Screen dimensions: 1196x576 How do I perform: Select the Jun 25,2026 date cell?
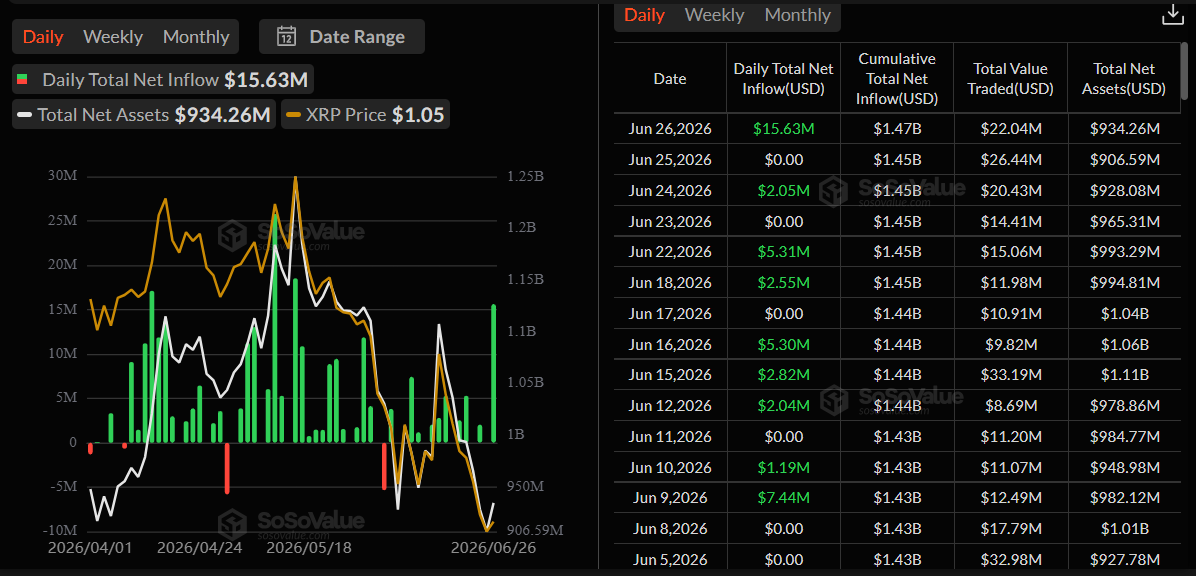pyautogui.click(x=670, y=160)
